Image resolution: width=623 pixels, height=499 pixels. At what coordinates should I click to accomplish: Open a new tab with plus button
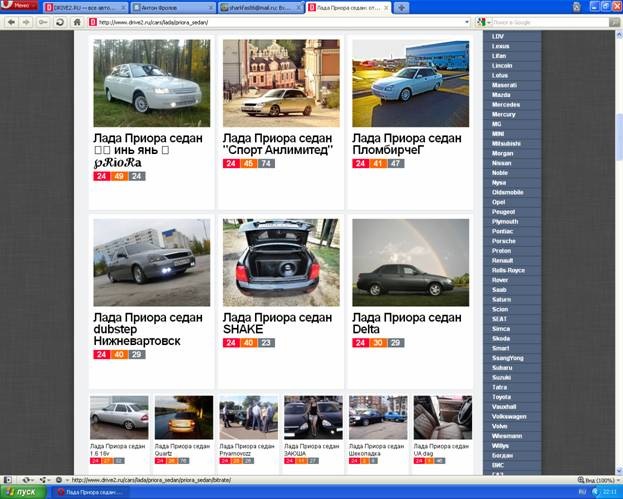pos(401,8)
